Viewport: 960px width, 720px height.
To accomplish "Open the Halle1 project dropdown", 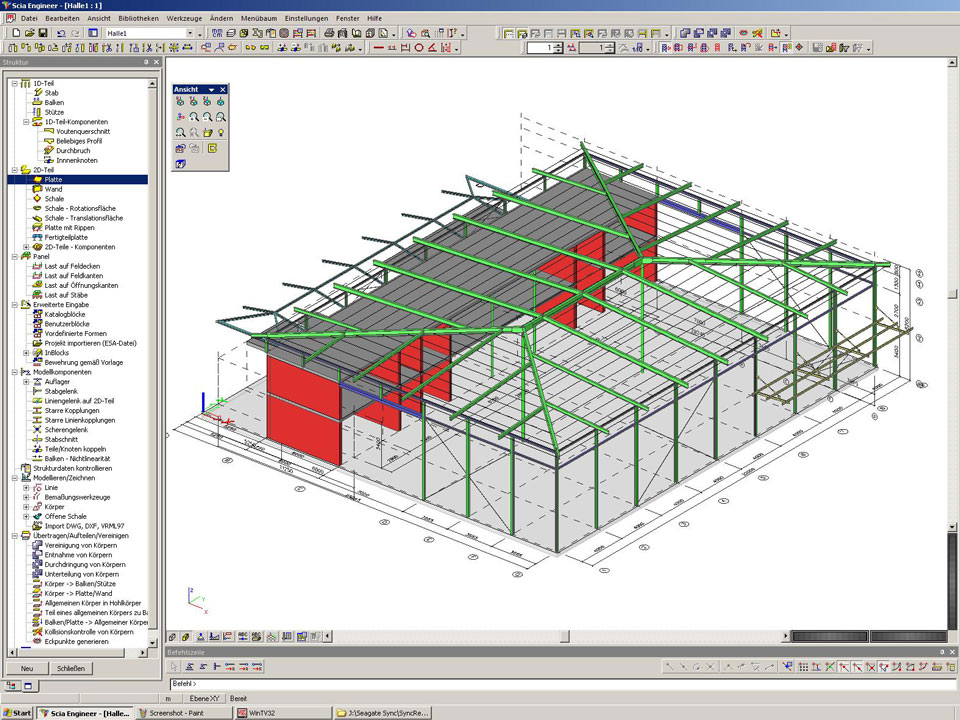I will point(190,33).
